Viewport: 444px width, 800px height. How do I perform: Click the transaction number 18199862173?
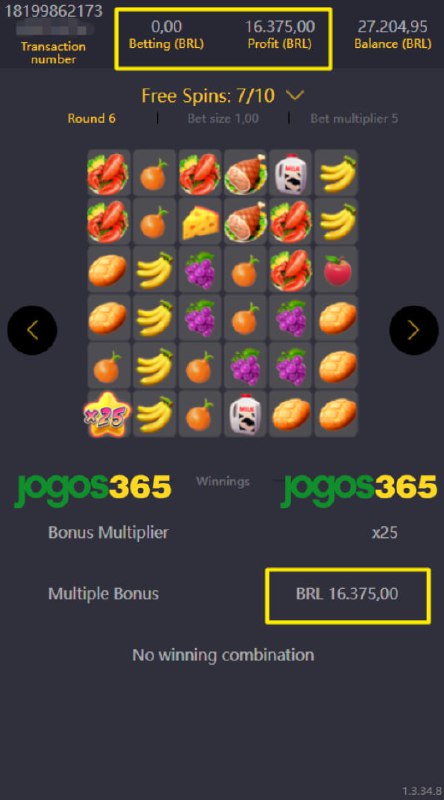click(x=53, y=11)
